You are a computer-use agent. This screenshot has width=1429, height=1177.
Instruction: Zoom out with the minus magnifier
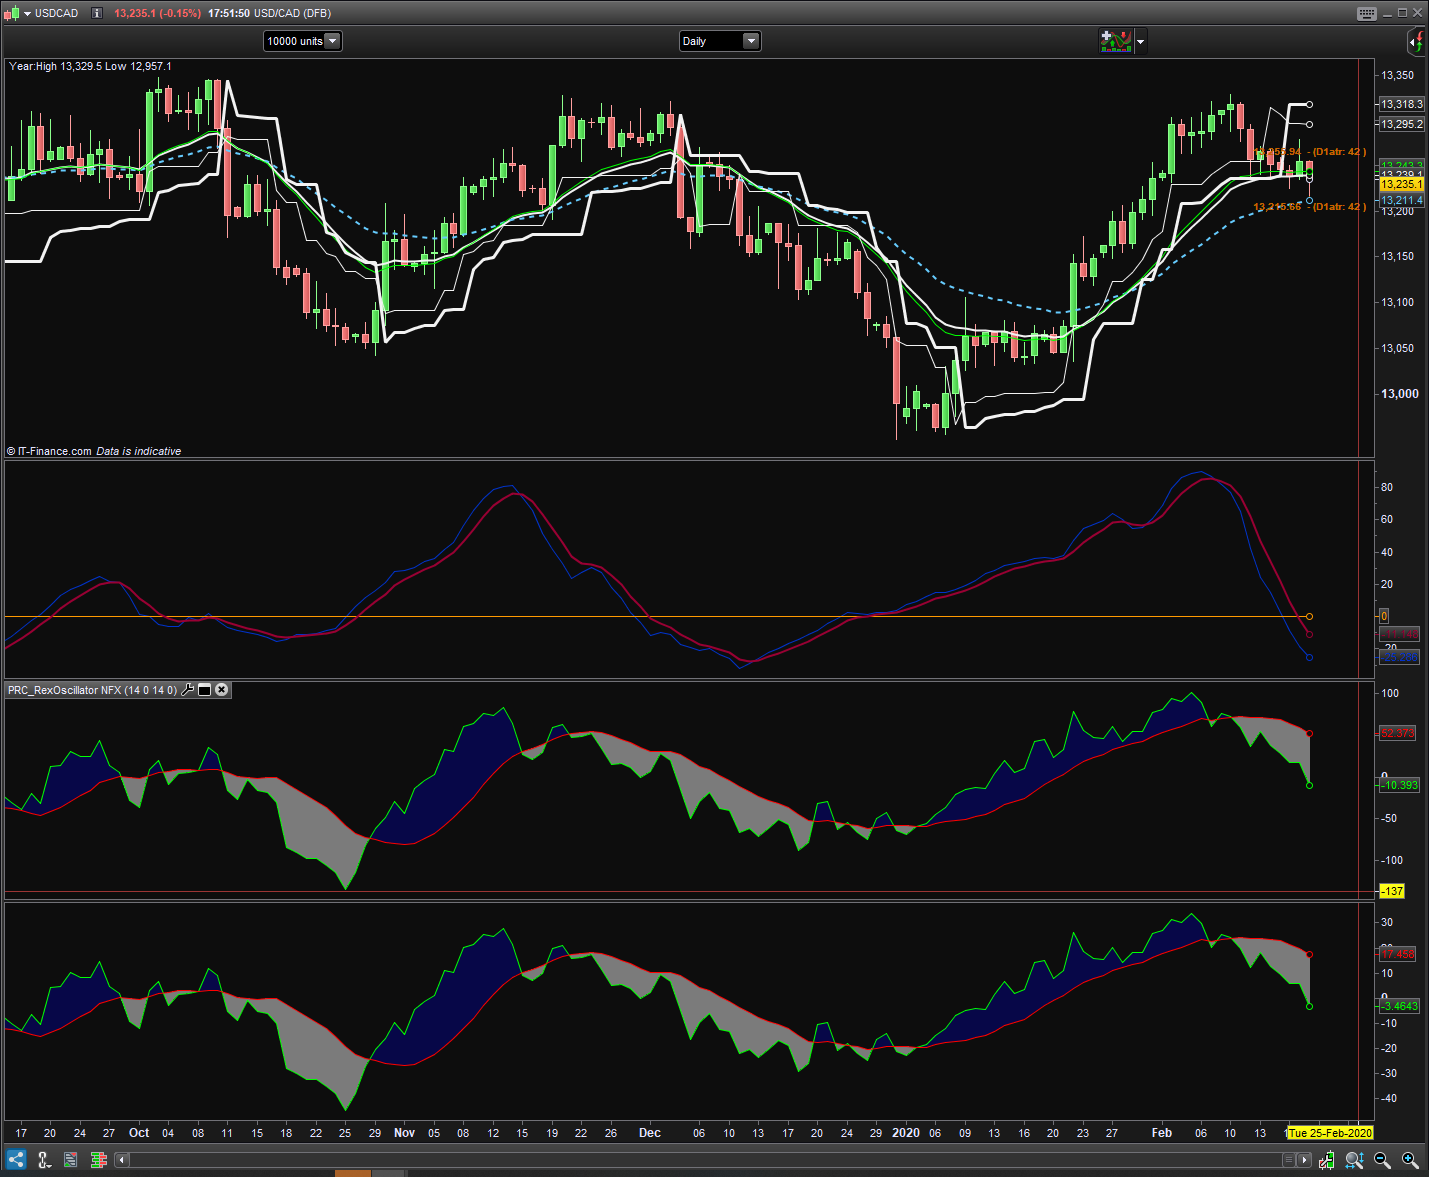pos(1382,1160)
